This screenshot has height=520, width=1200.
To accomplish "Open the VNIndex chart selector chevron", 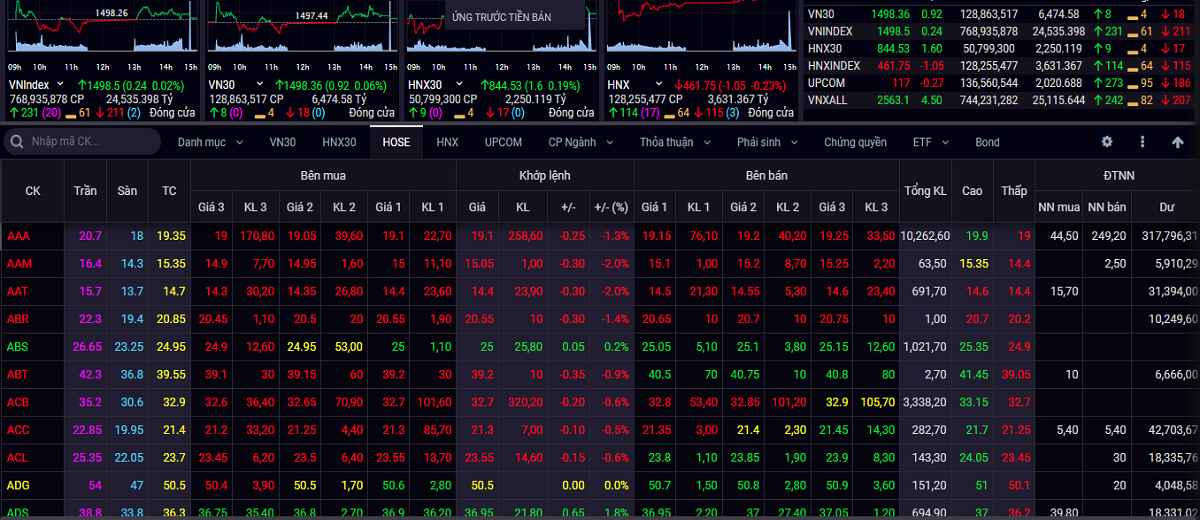I will point(61,85).
